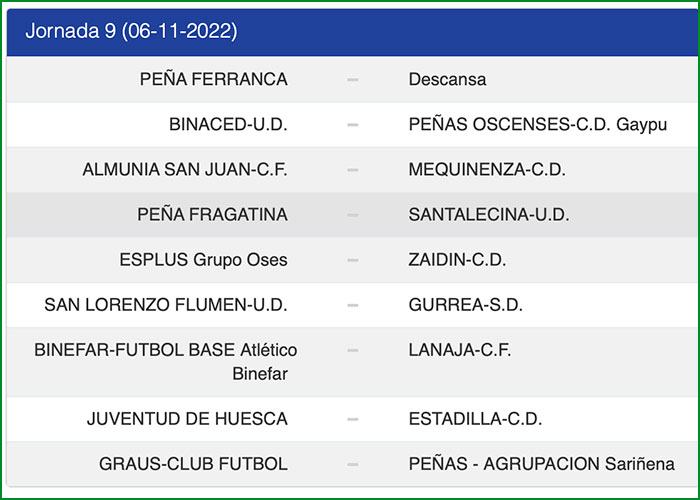Click score dash in PEÑA FRAGATINA row

[352, 215]
